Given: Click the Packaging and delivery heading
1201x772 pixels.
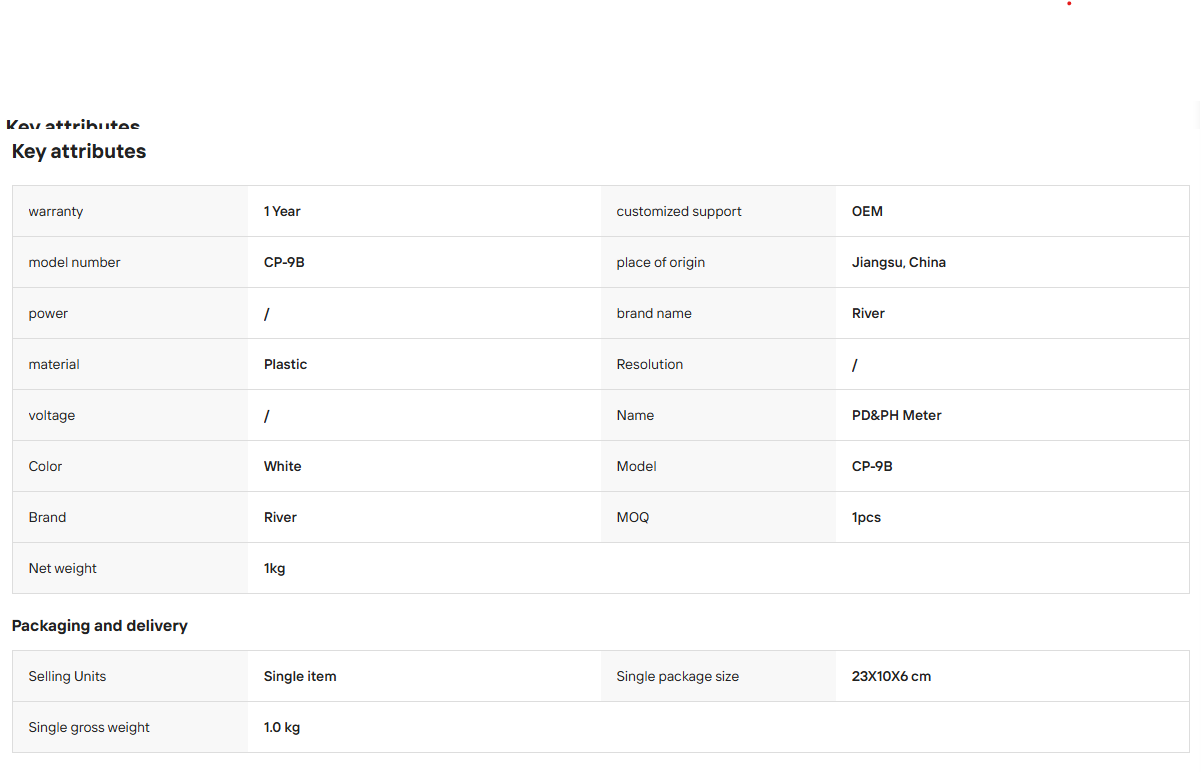Looking at the screenshot, I should click(x=100, y=625).
